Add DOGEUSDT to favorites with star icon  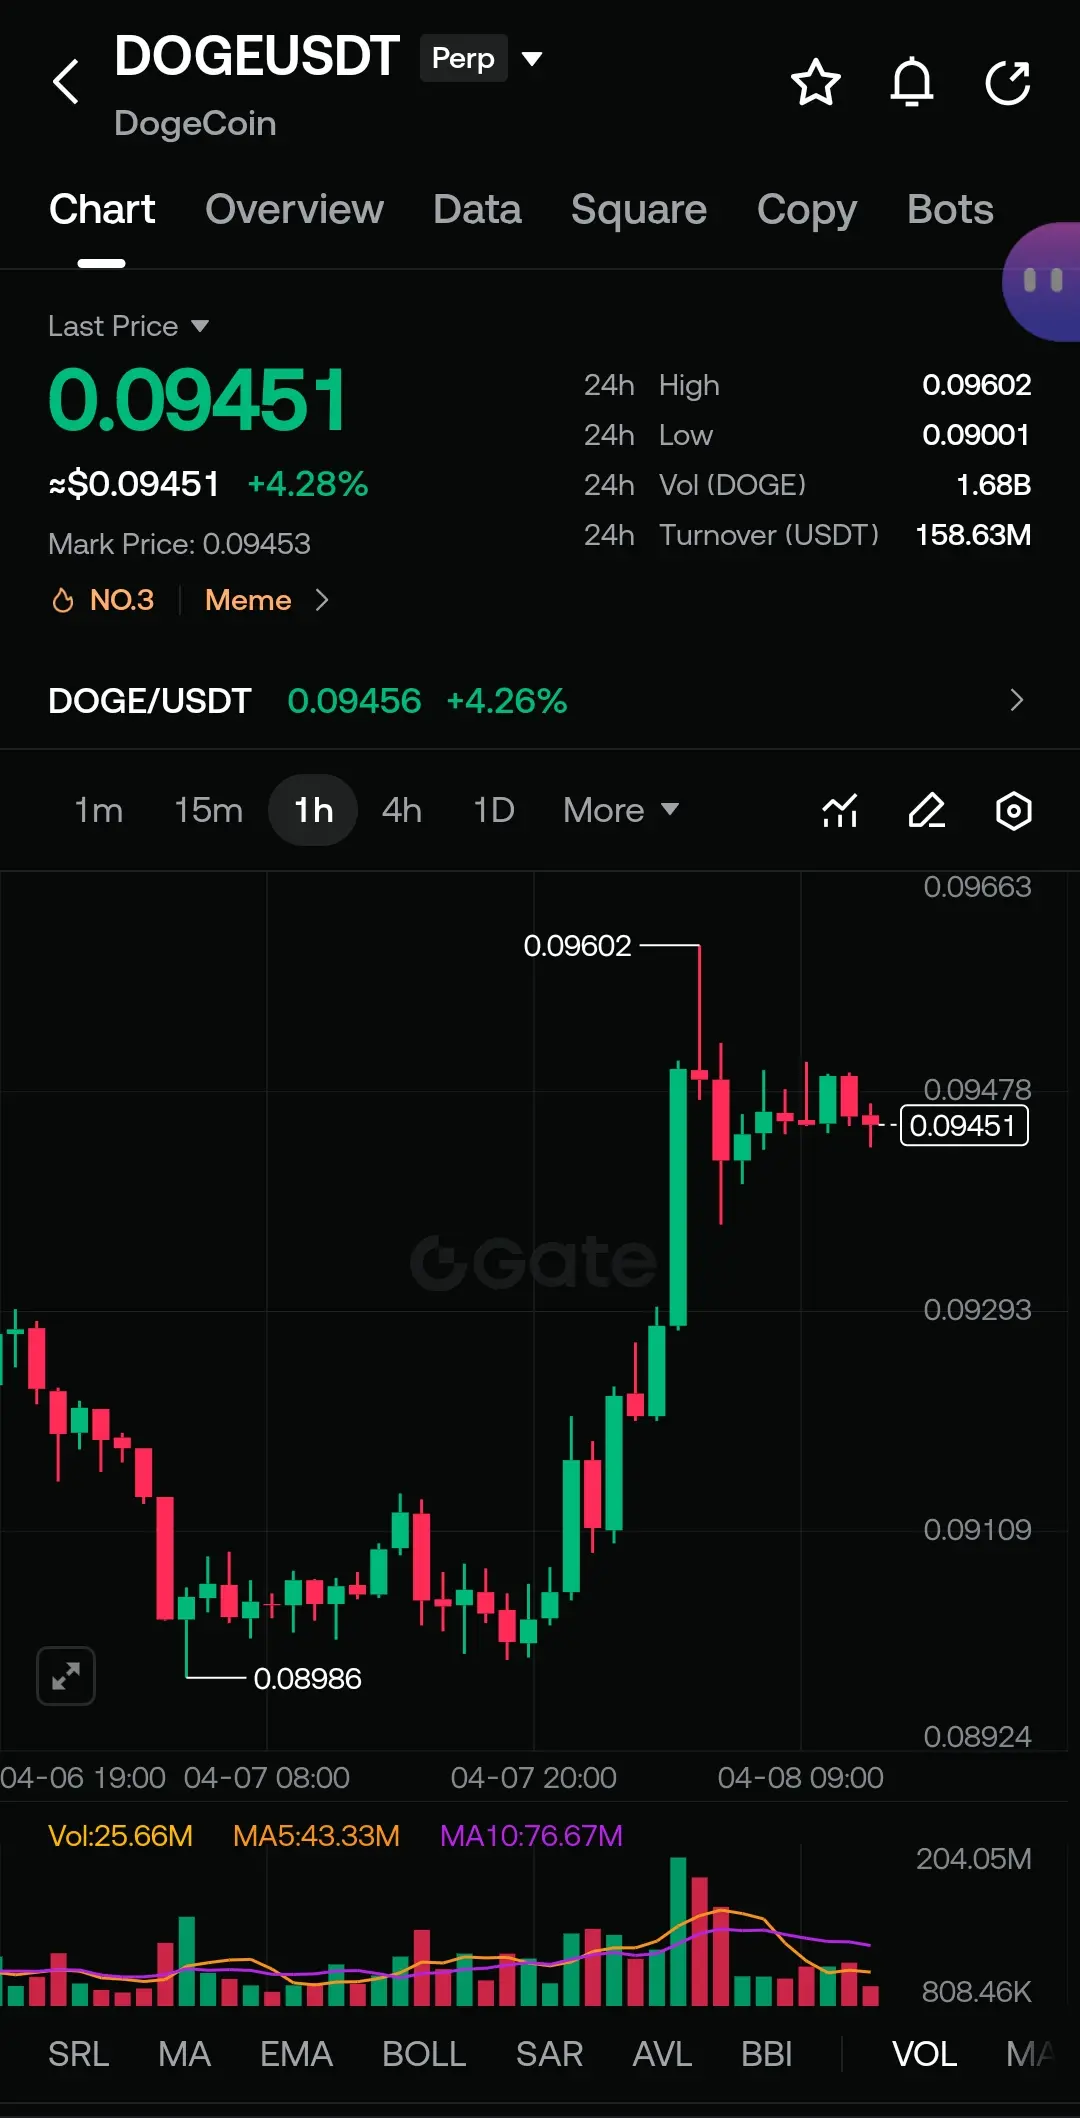pyautogui.click(x=816, y=82)
